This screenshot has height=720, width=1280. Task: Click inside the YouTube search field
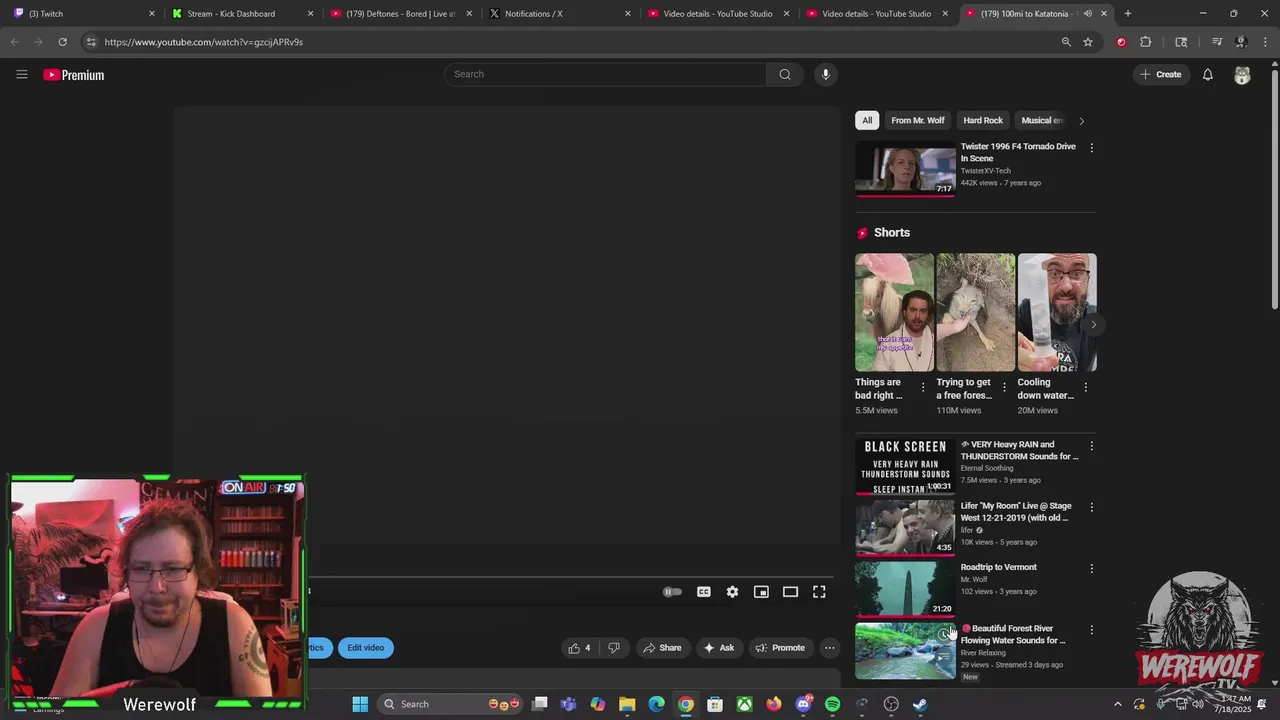(605, 74)
